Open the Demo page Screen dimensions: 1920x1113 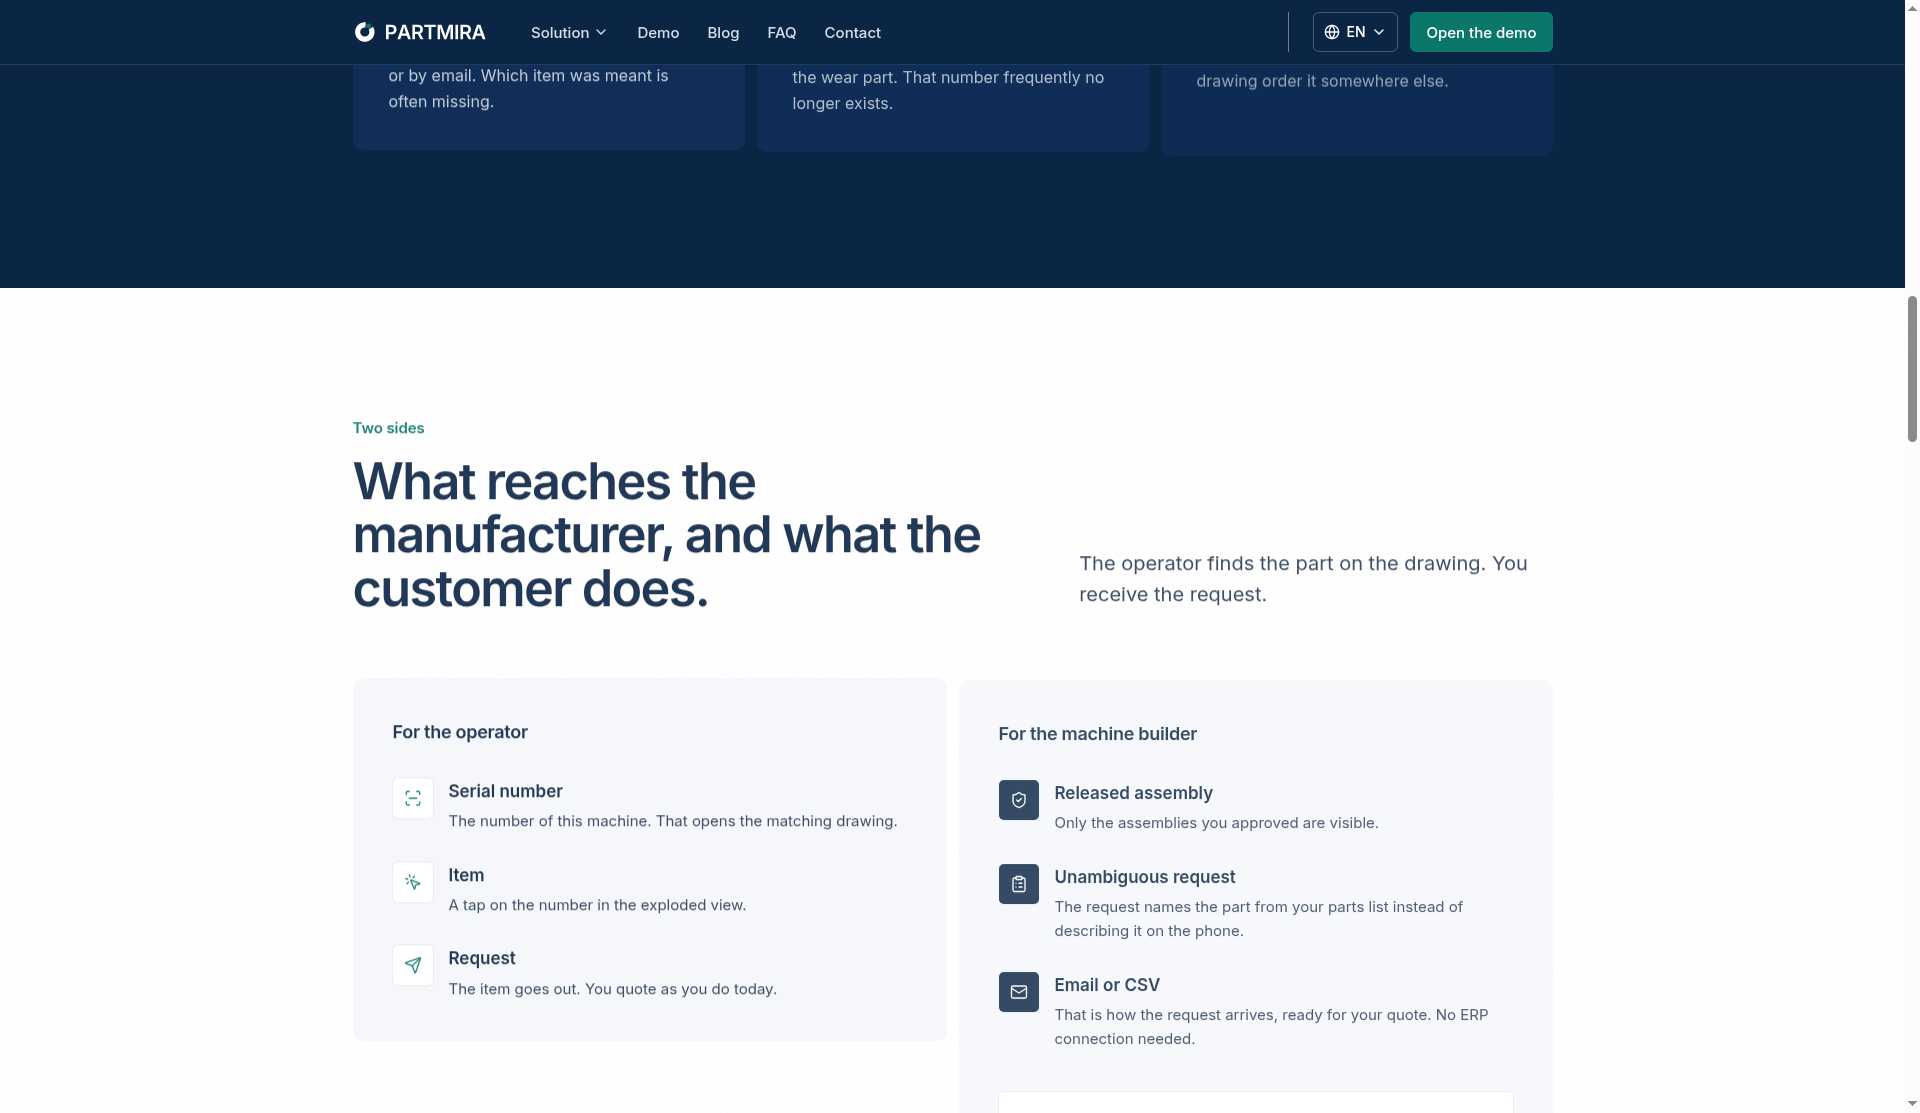[x=658, y=32]
